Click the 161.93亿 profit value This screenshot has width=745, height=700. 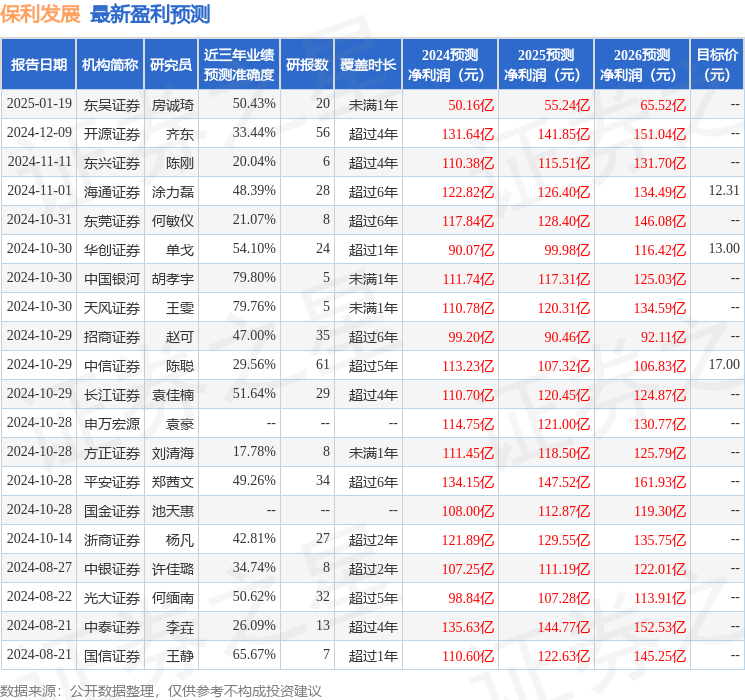pyautogui.click(x=659, y=482)
